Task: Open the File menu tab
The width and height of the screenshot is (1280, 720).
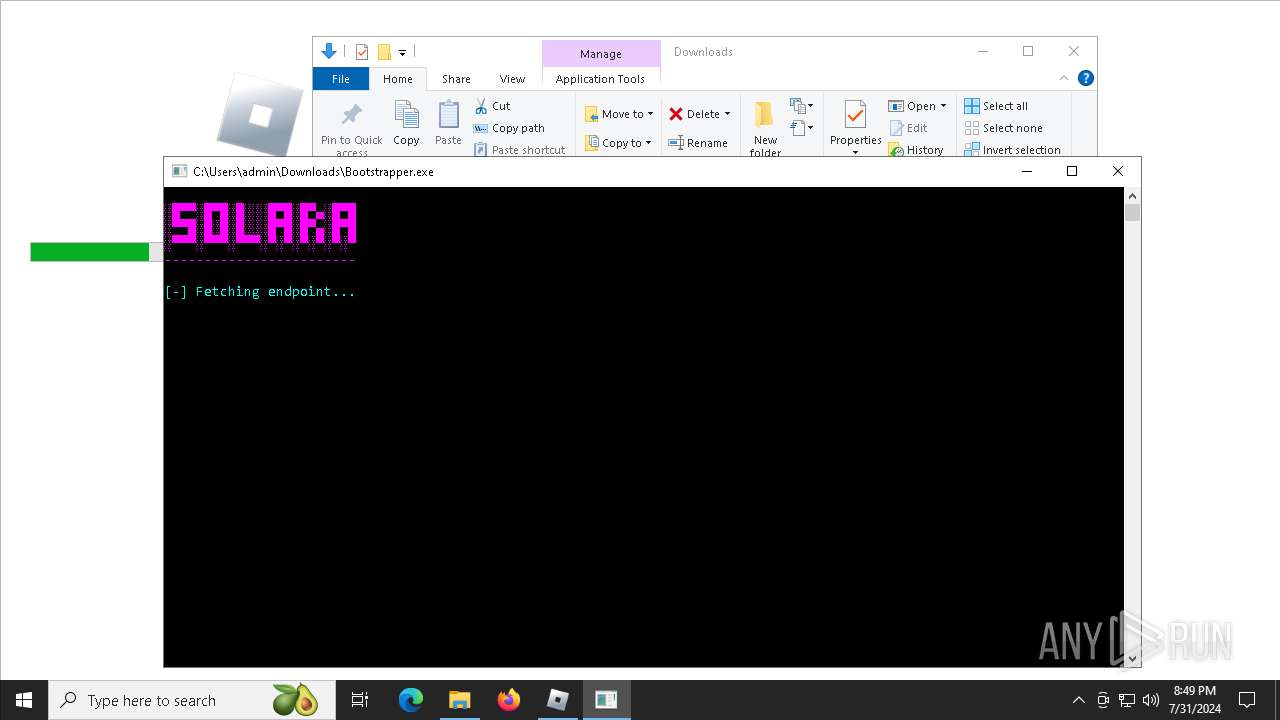Action: (341, 79)
